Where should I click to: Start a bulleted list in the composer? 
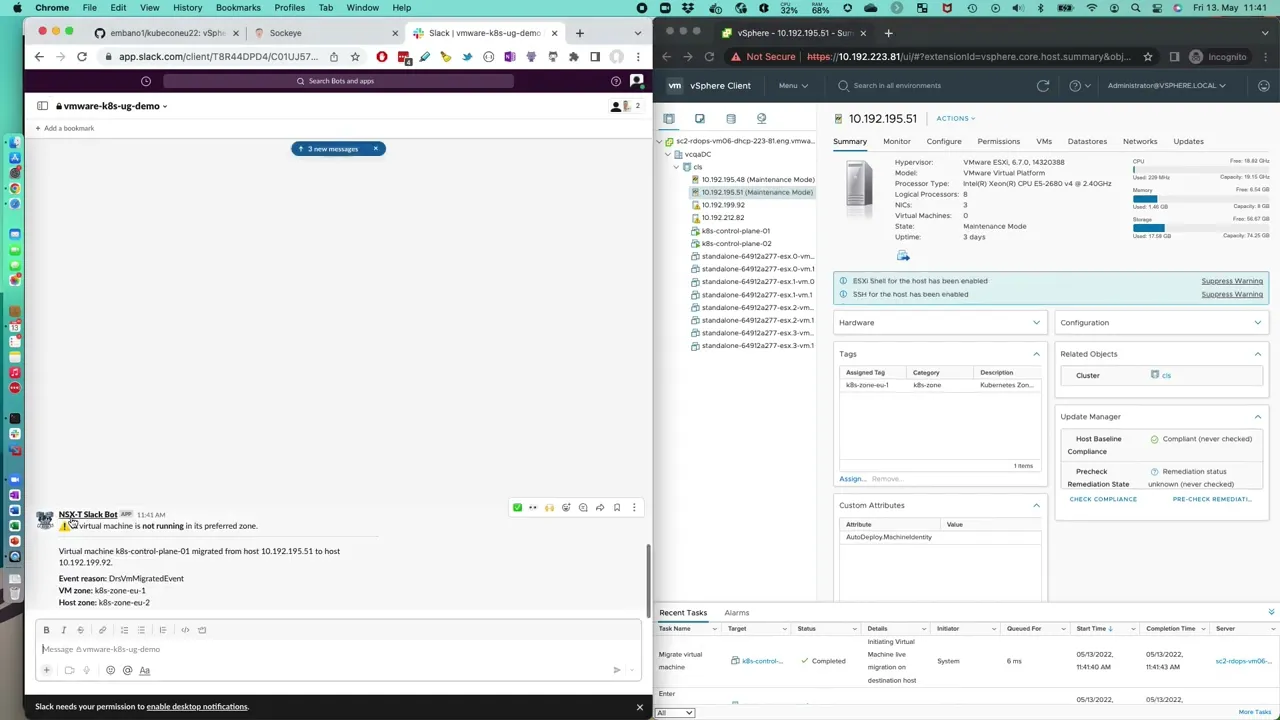[x=141, y=630]
